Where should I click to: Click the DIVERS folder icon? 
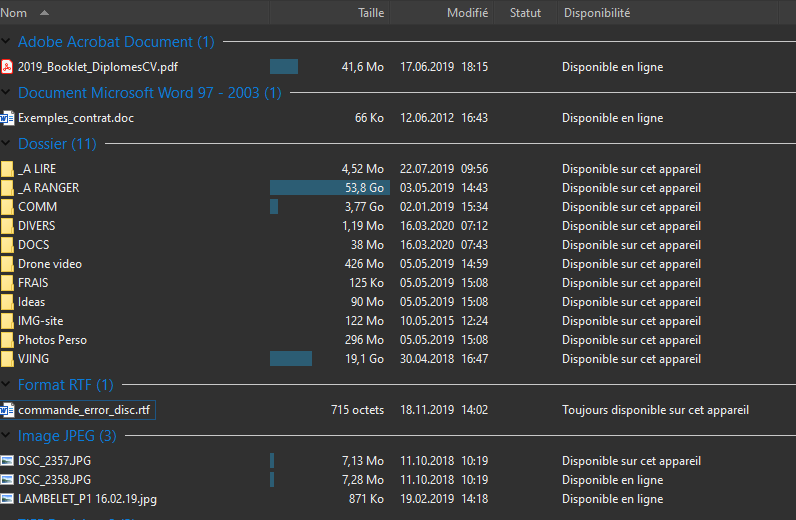[7, 226]
